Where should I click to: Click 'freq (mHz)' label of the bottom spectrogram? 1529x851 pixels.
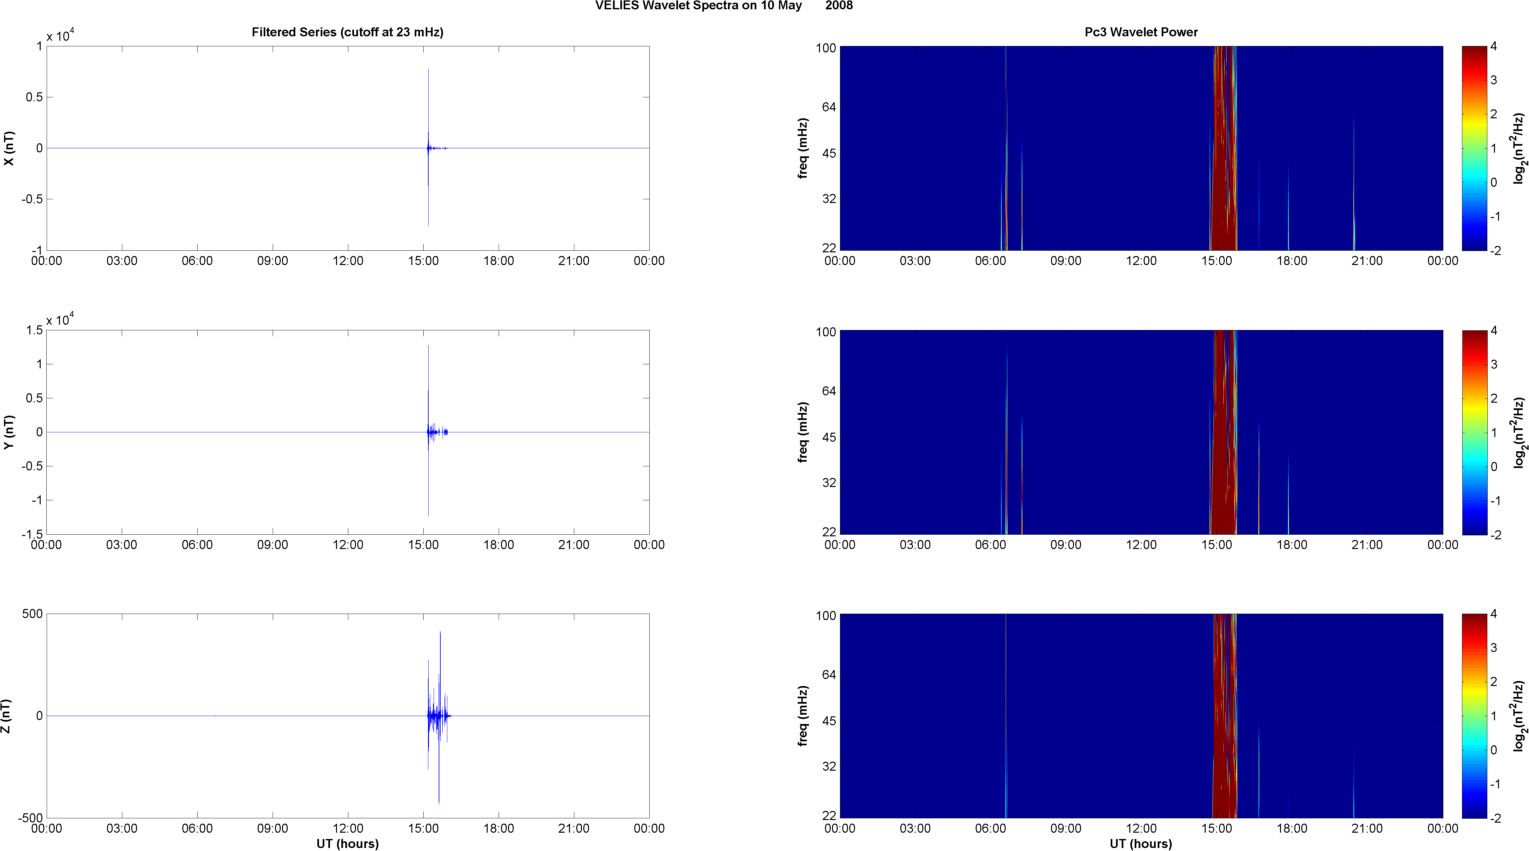[x=803, y=716]
